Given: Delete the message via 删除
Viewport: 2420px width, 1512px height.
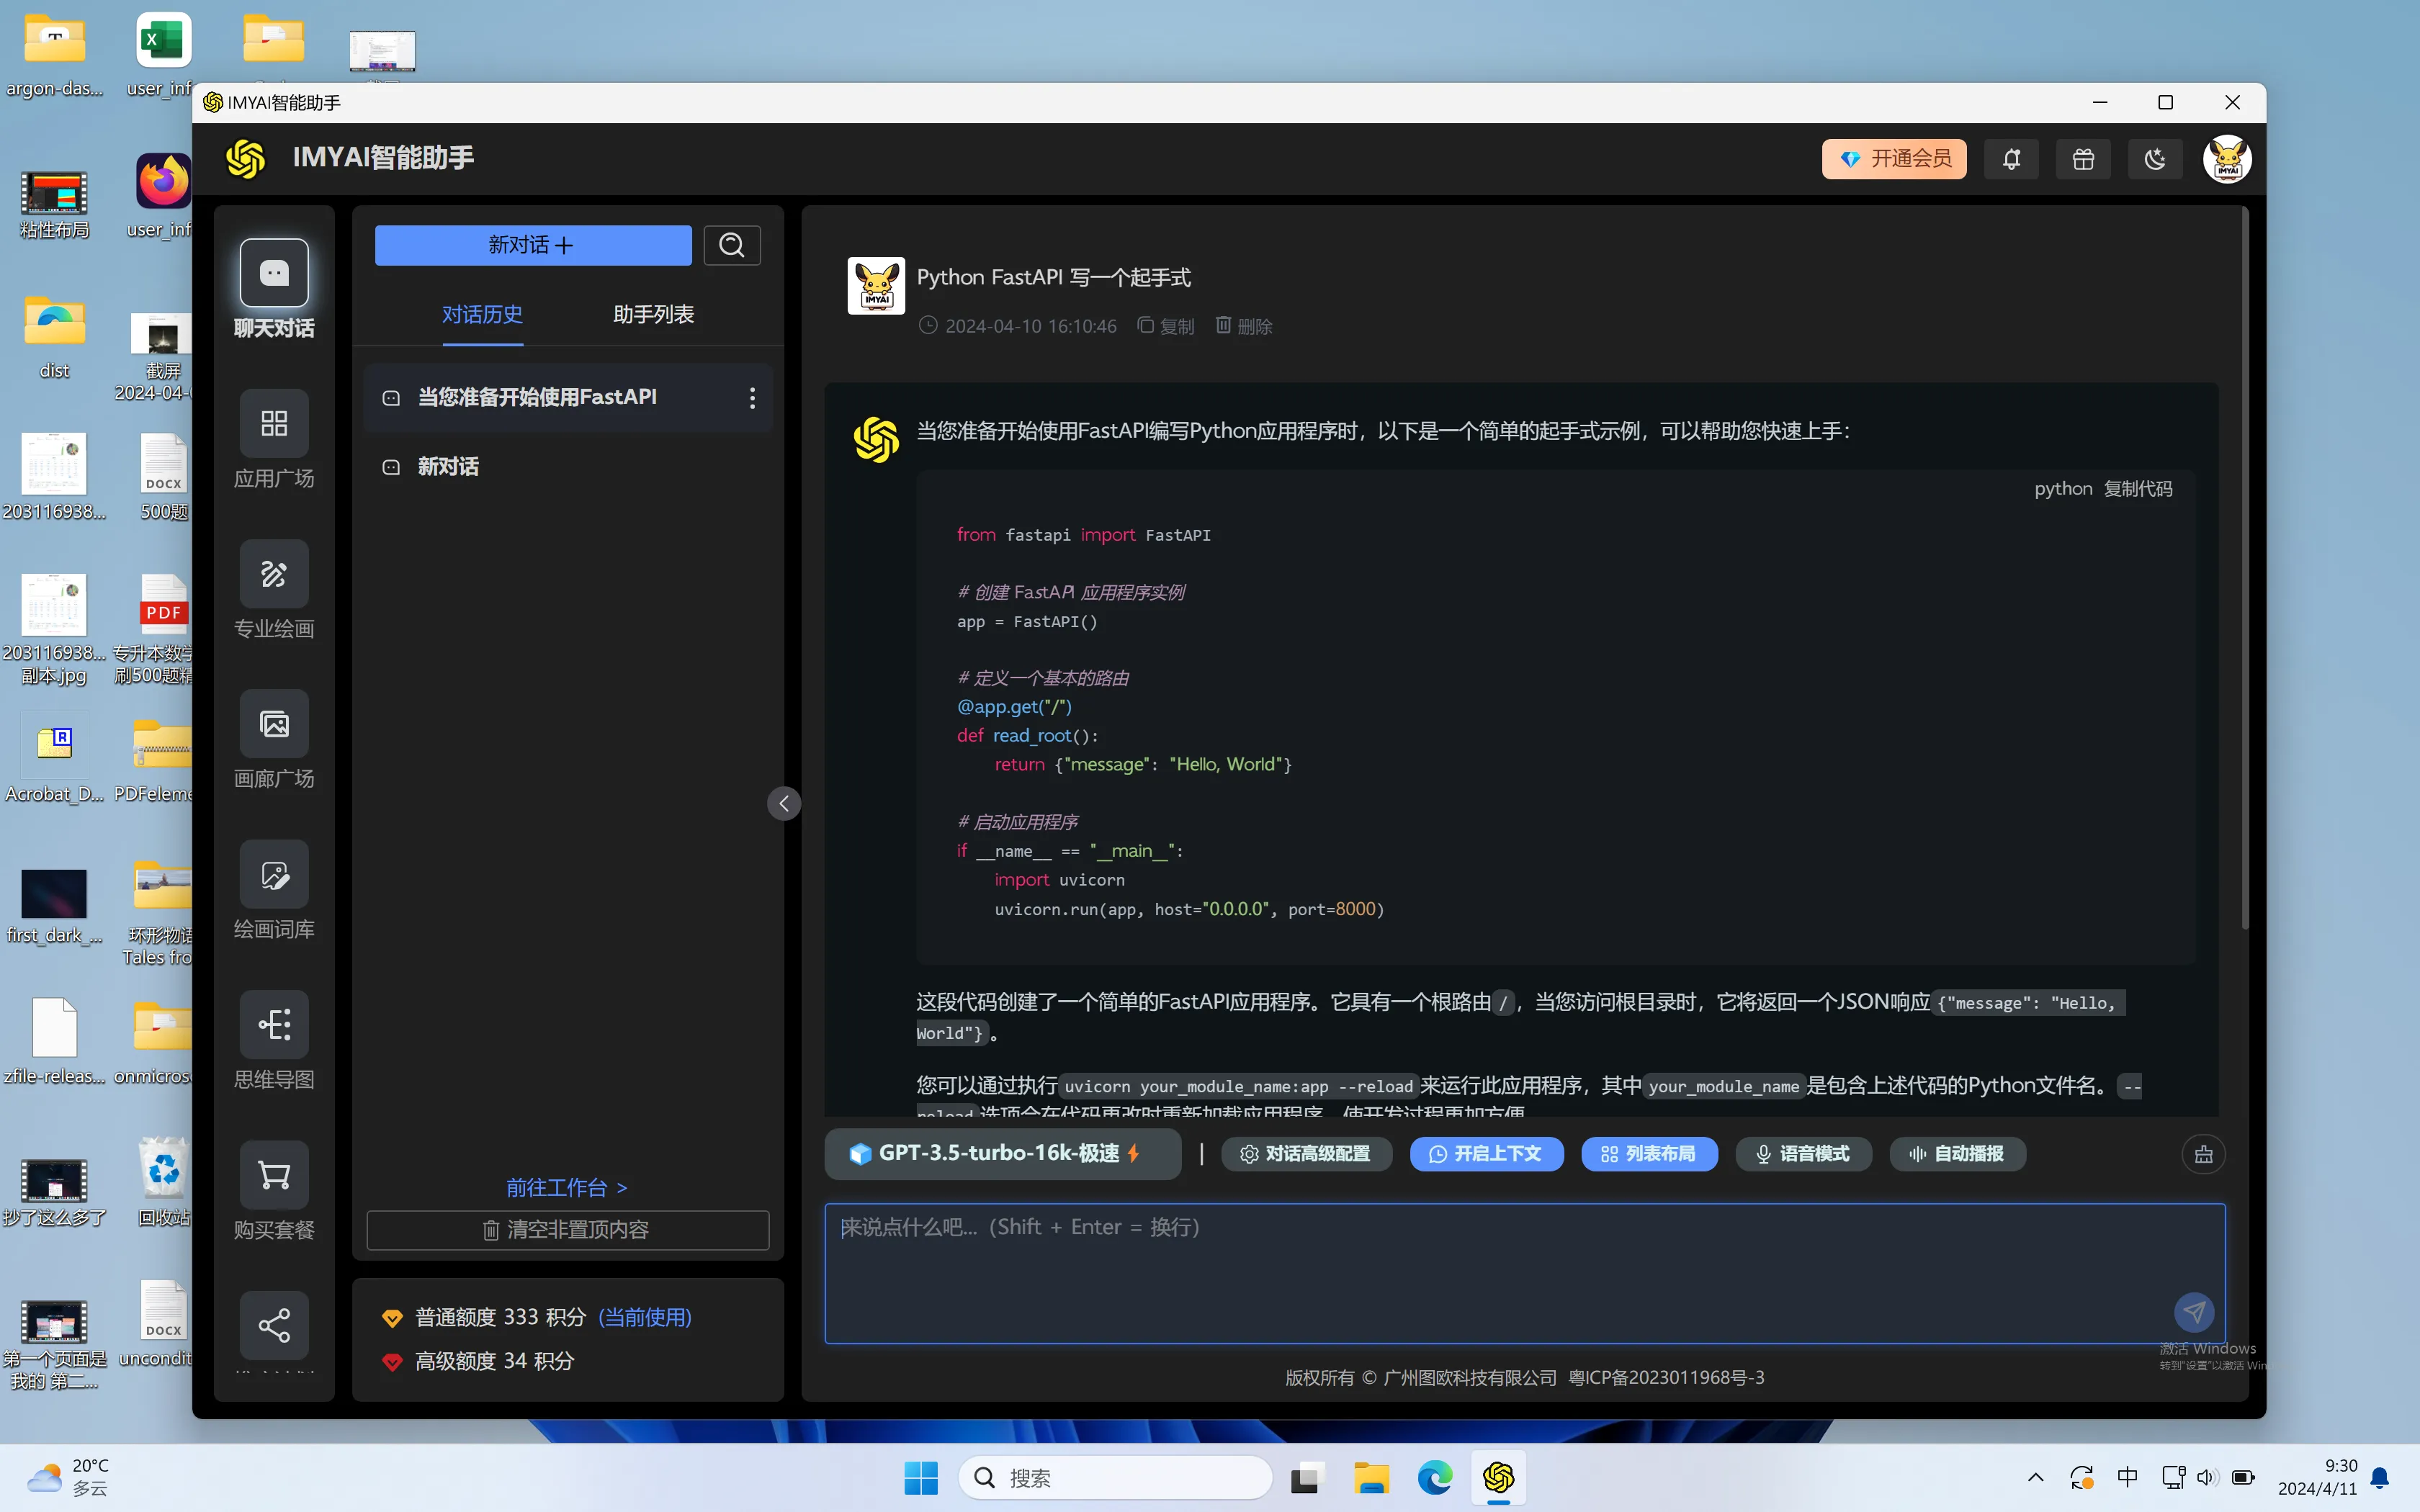Looking at the screenshot, I should point(1244,326).
